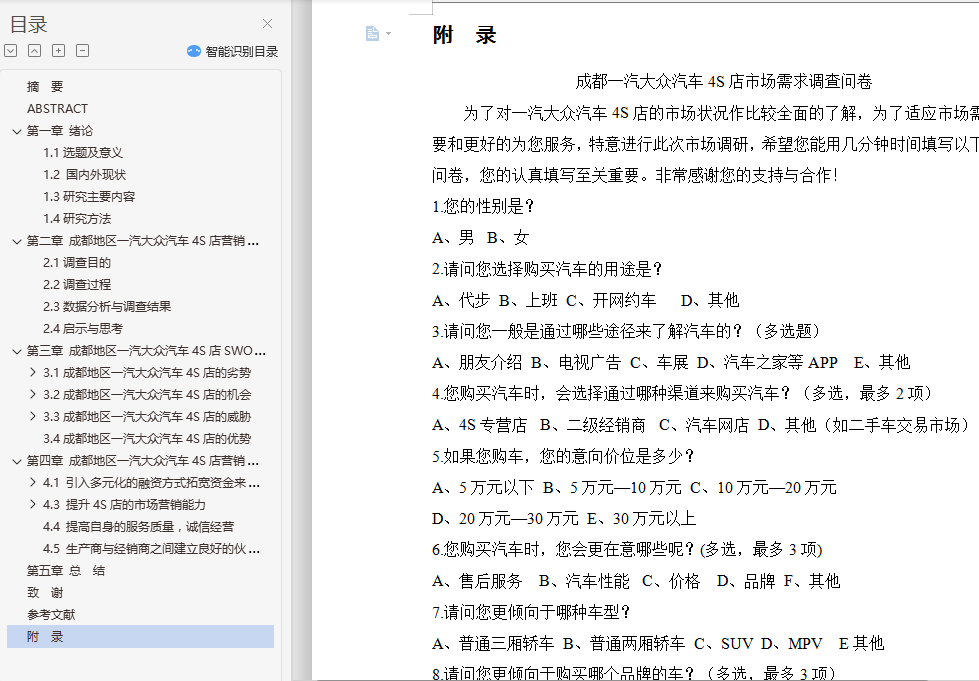Jump to 3.2 4S店的机会
This screenshot has width=979, height=681.
click(147, 394)
